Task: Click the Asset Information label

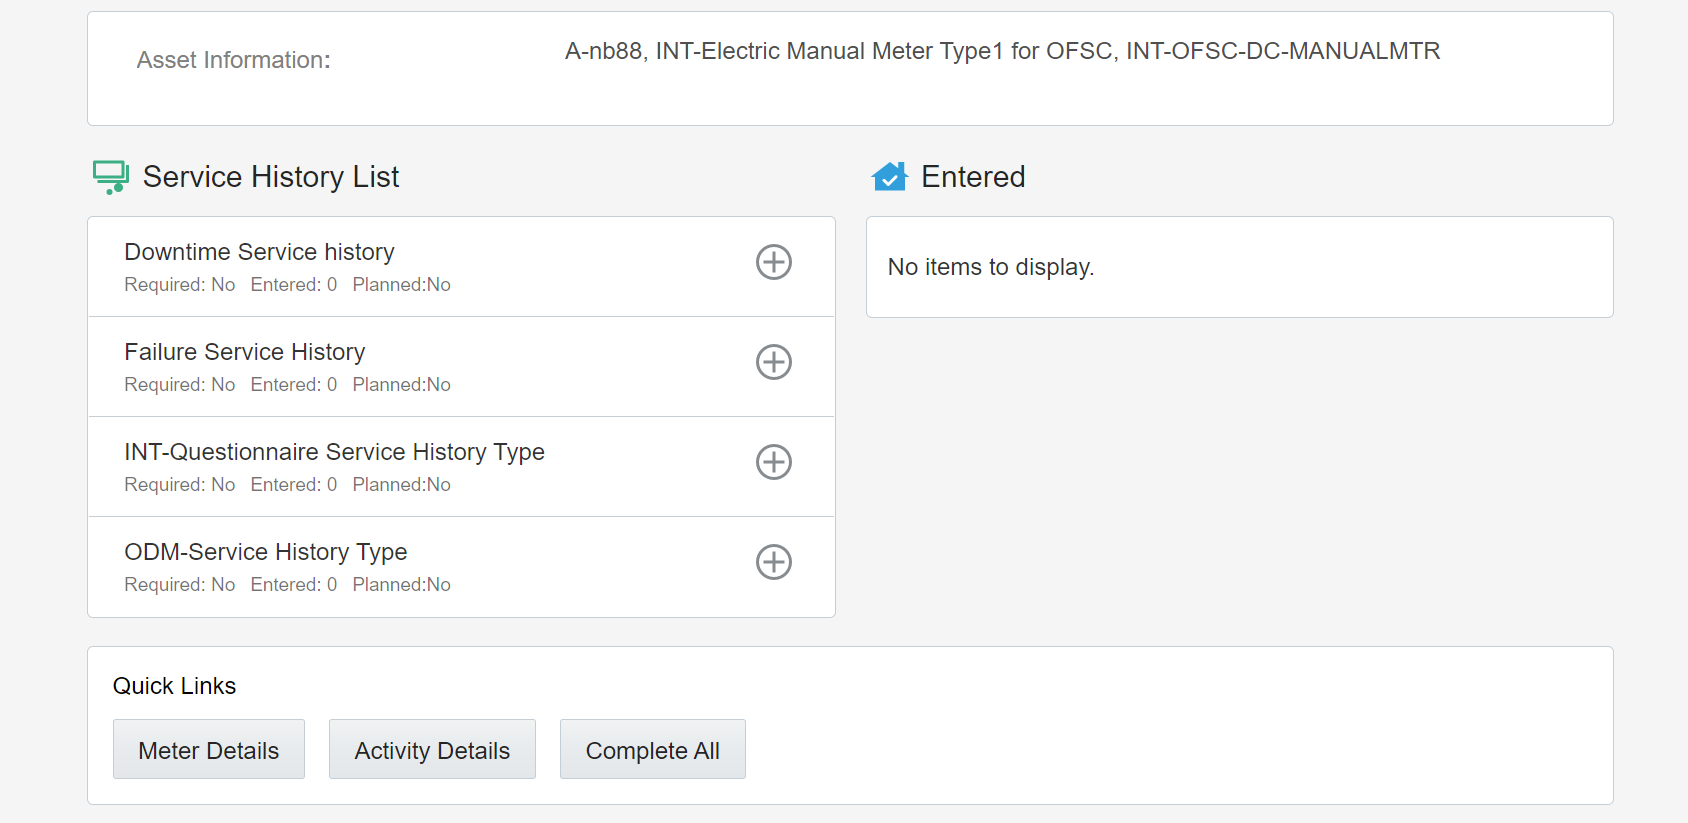Action: point(233,60)
